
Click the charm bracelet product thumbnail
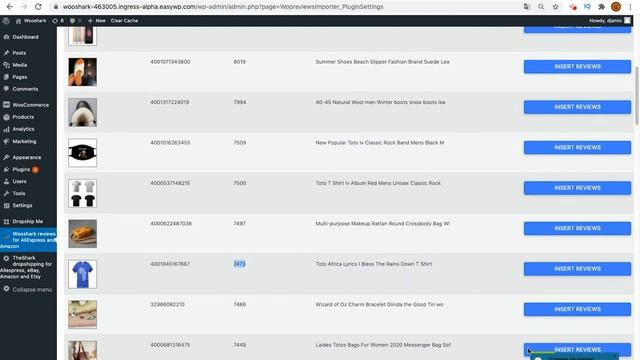tap(82, 314)
